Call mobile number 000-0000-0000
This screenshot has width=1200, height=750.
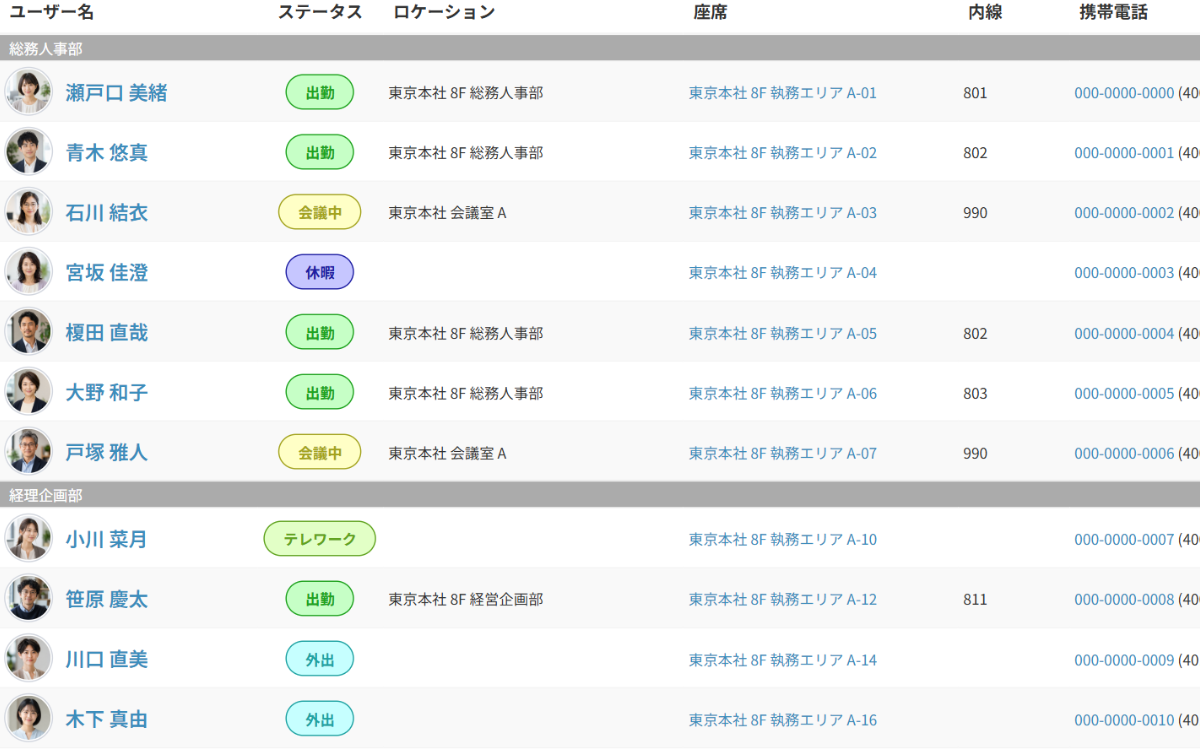point(1124,93)
